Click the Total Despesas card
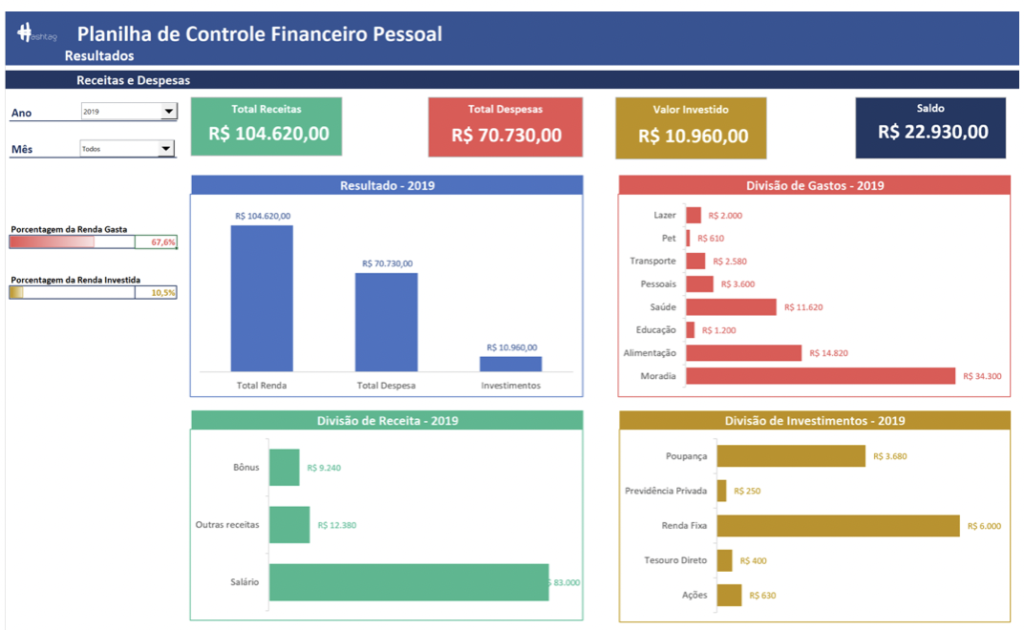The image size is (1024, 630). tap(505, 125)
